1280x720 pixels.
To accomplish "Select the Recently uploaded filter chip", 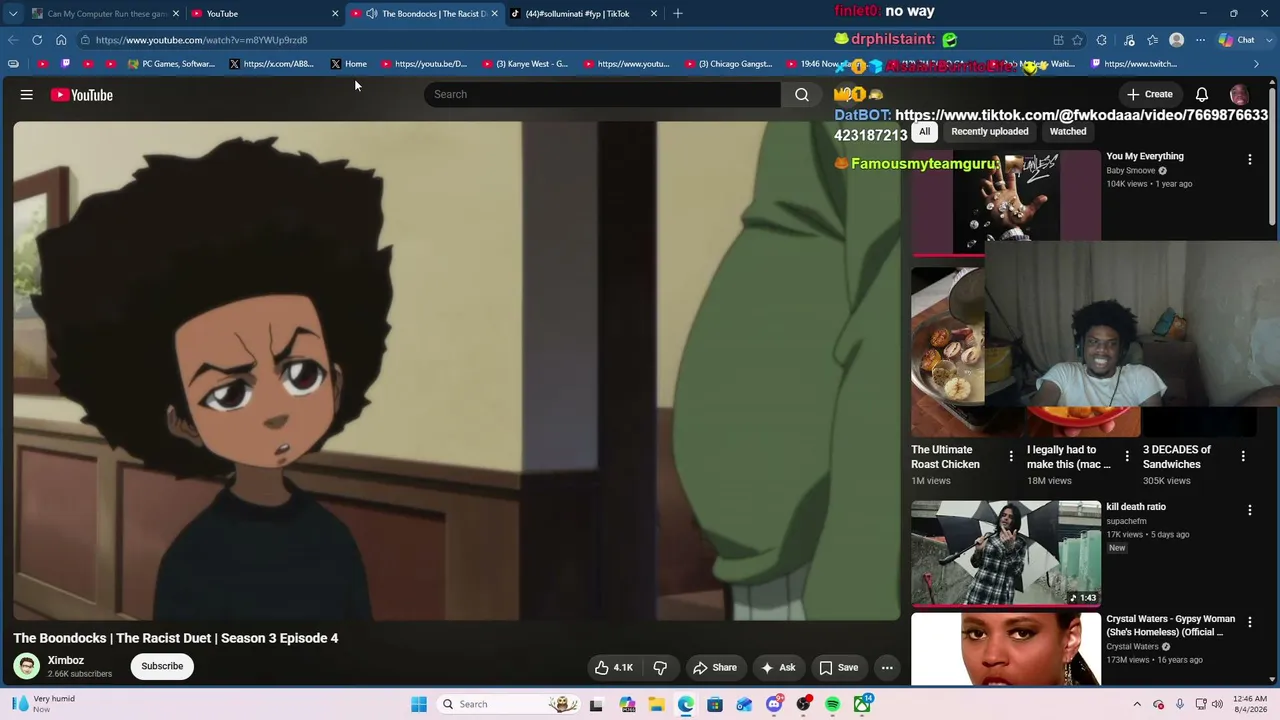I will tap(989, 131).
